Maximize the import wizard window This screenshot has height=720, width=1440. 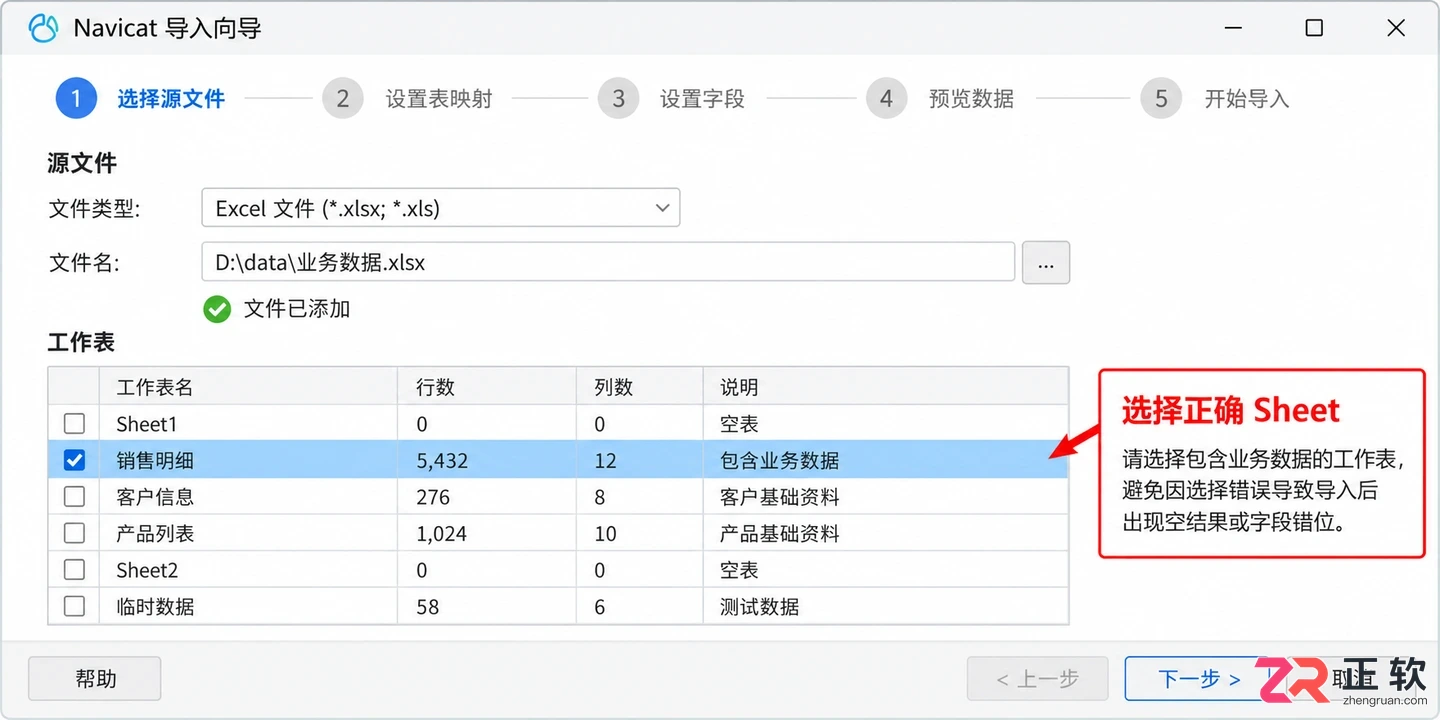coord(1314,28)
